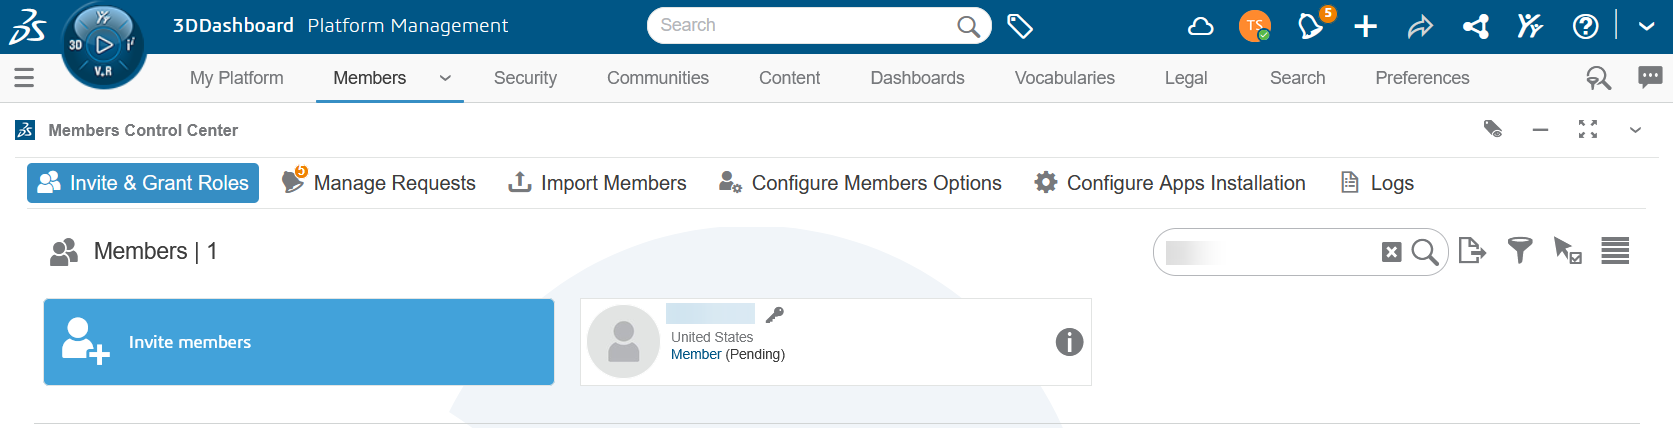
Task: Go to the Dashboards tab
Action: (917, 78)
